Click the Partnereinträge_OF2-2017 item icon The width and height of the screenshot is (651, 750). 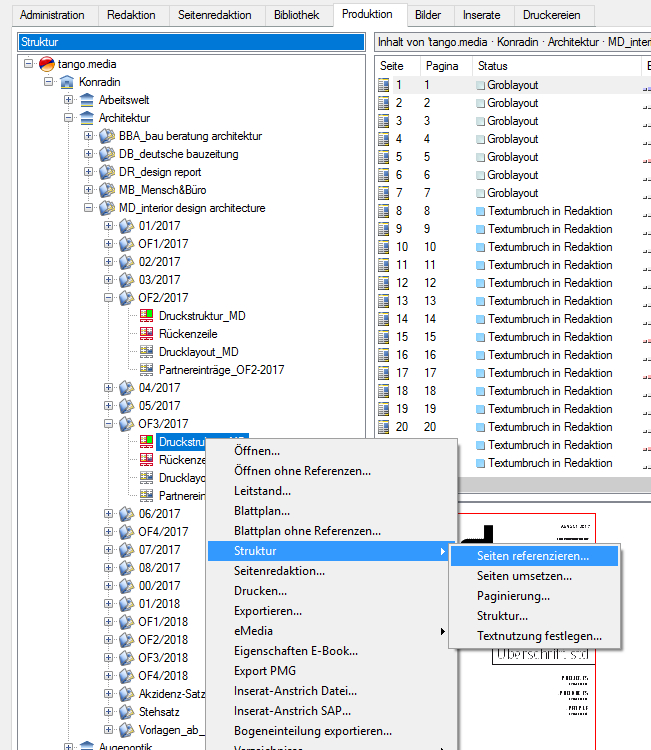point(146,370)
